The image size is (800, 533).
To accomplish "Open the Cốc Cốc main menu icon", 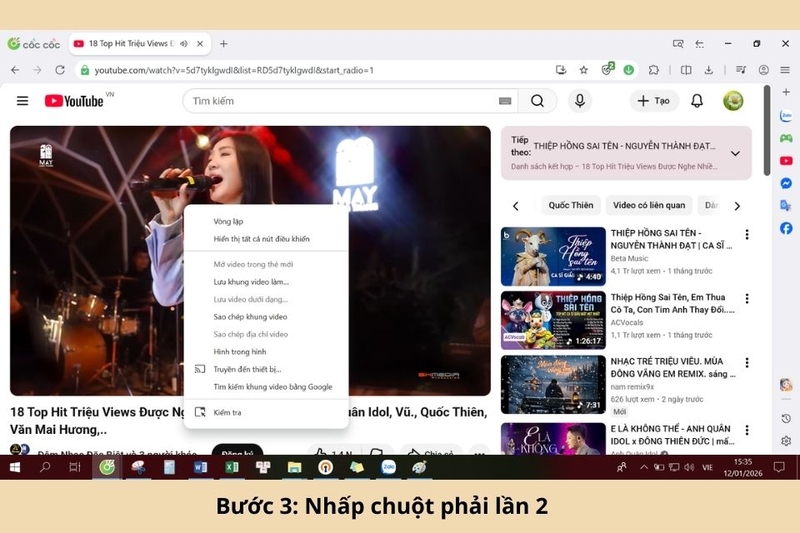I will pos(785,70).
